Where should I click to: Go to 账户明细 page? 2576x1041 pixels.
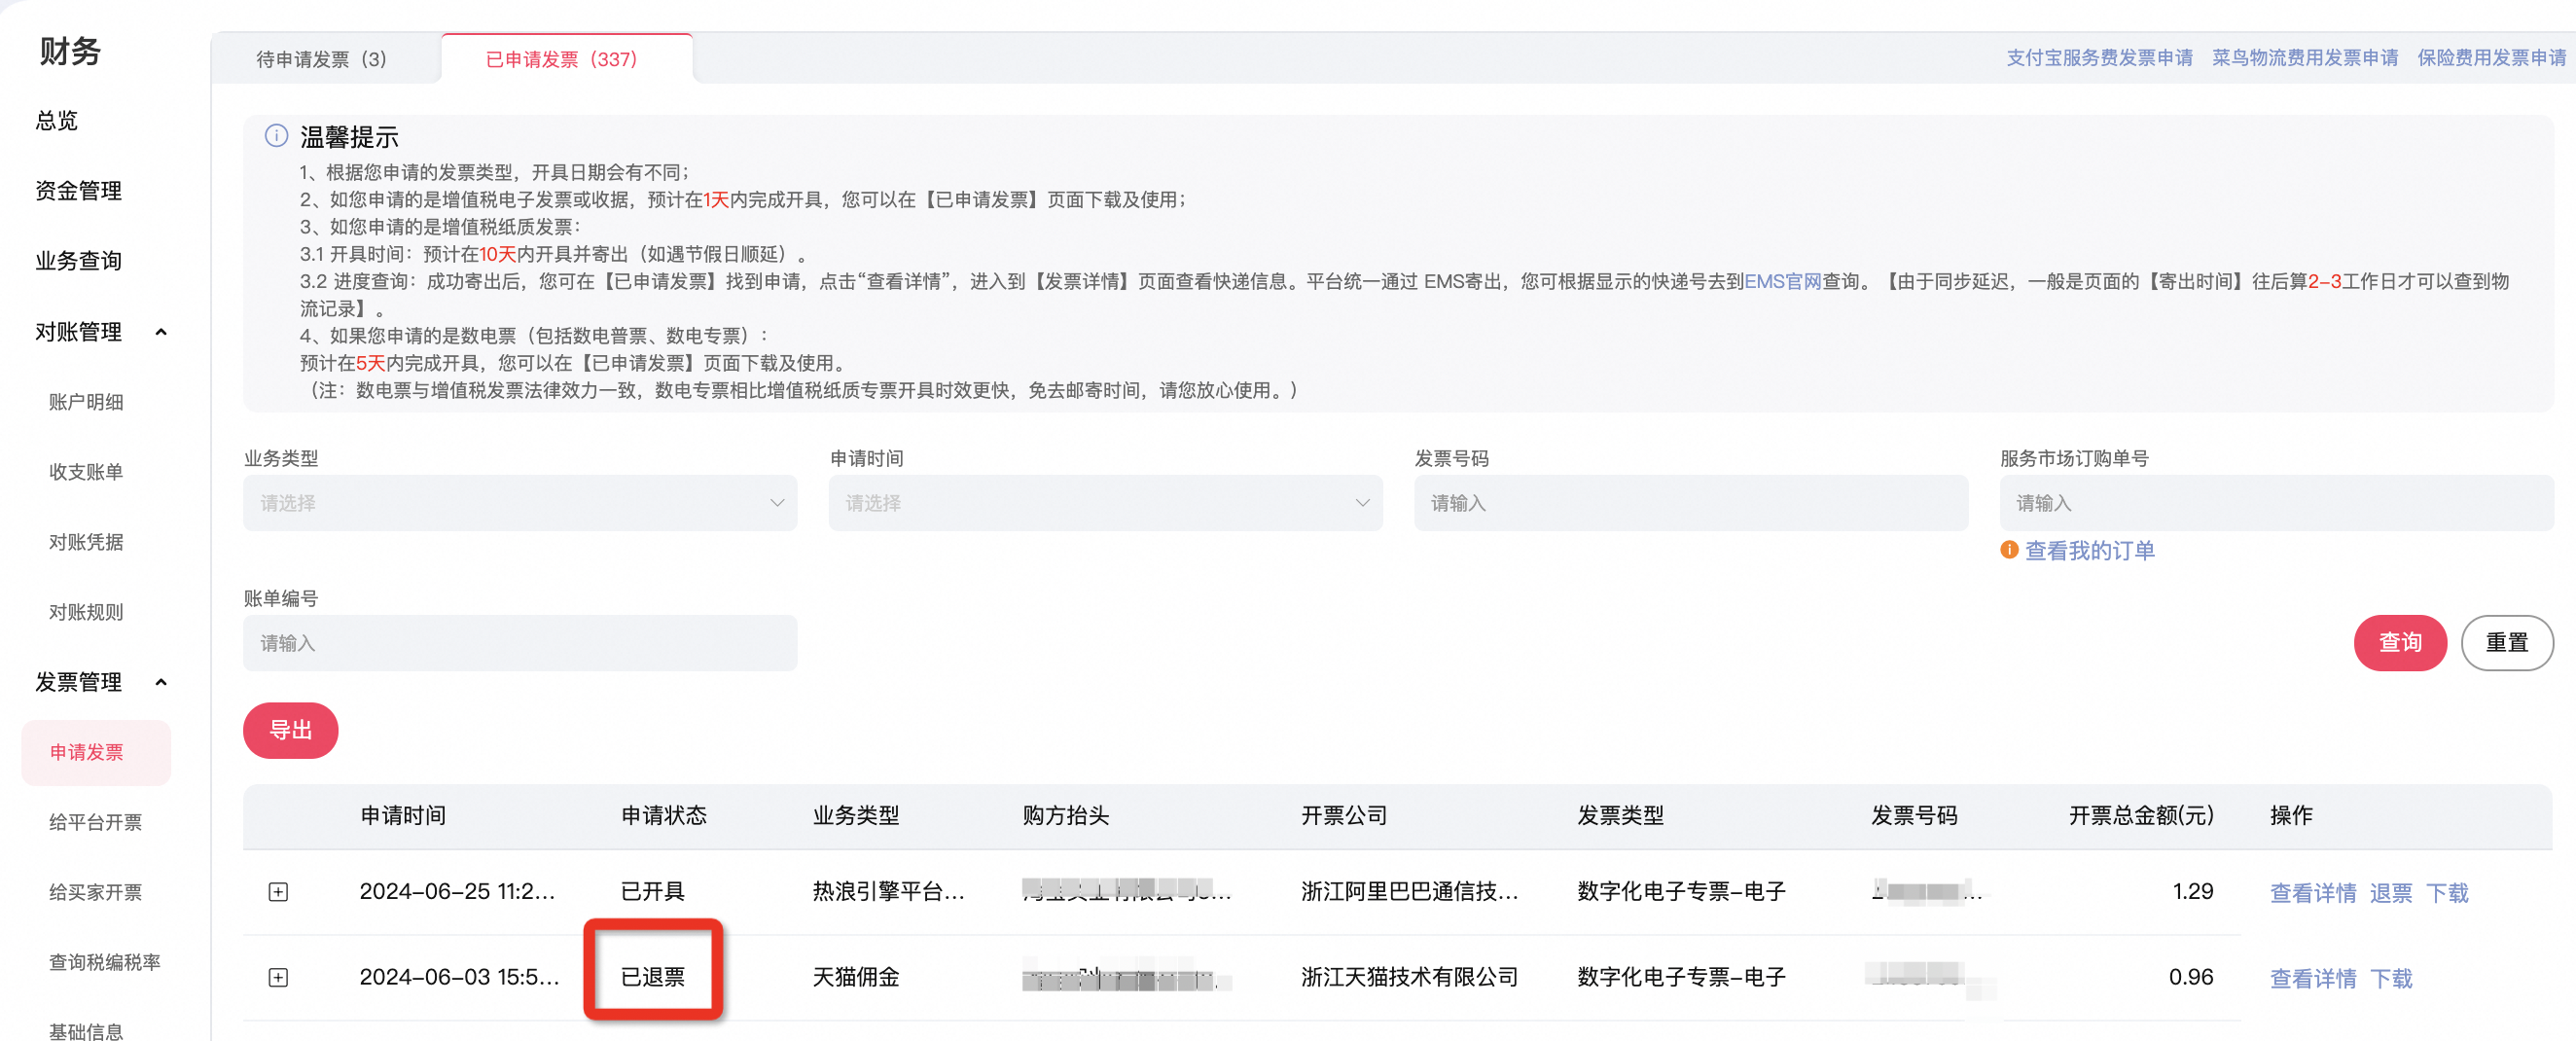pyautogui.click(x=86, y=402)
